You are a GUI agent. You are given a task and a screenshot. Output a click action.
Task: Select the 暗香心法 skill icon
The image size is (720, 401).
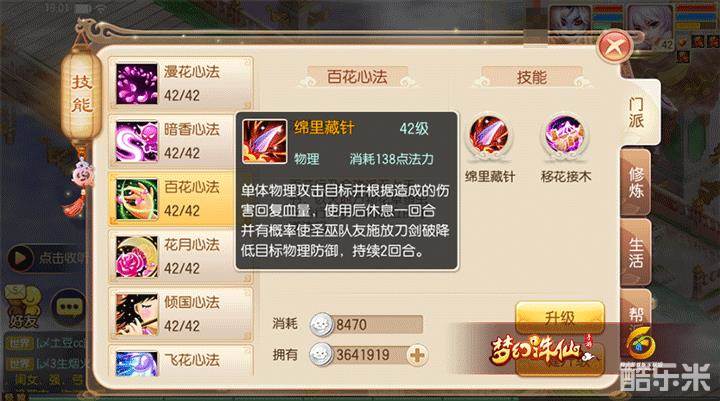click(x=136, y=141)
